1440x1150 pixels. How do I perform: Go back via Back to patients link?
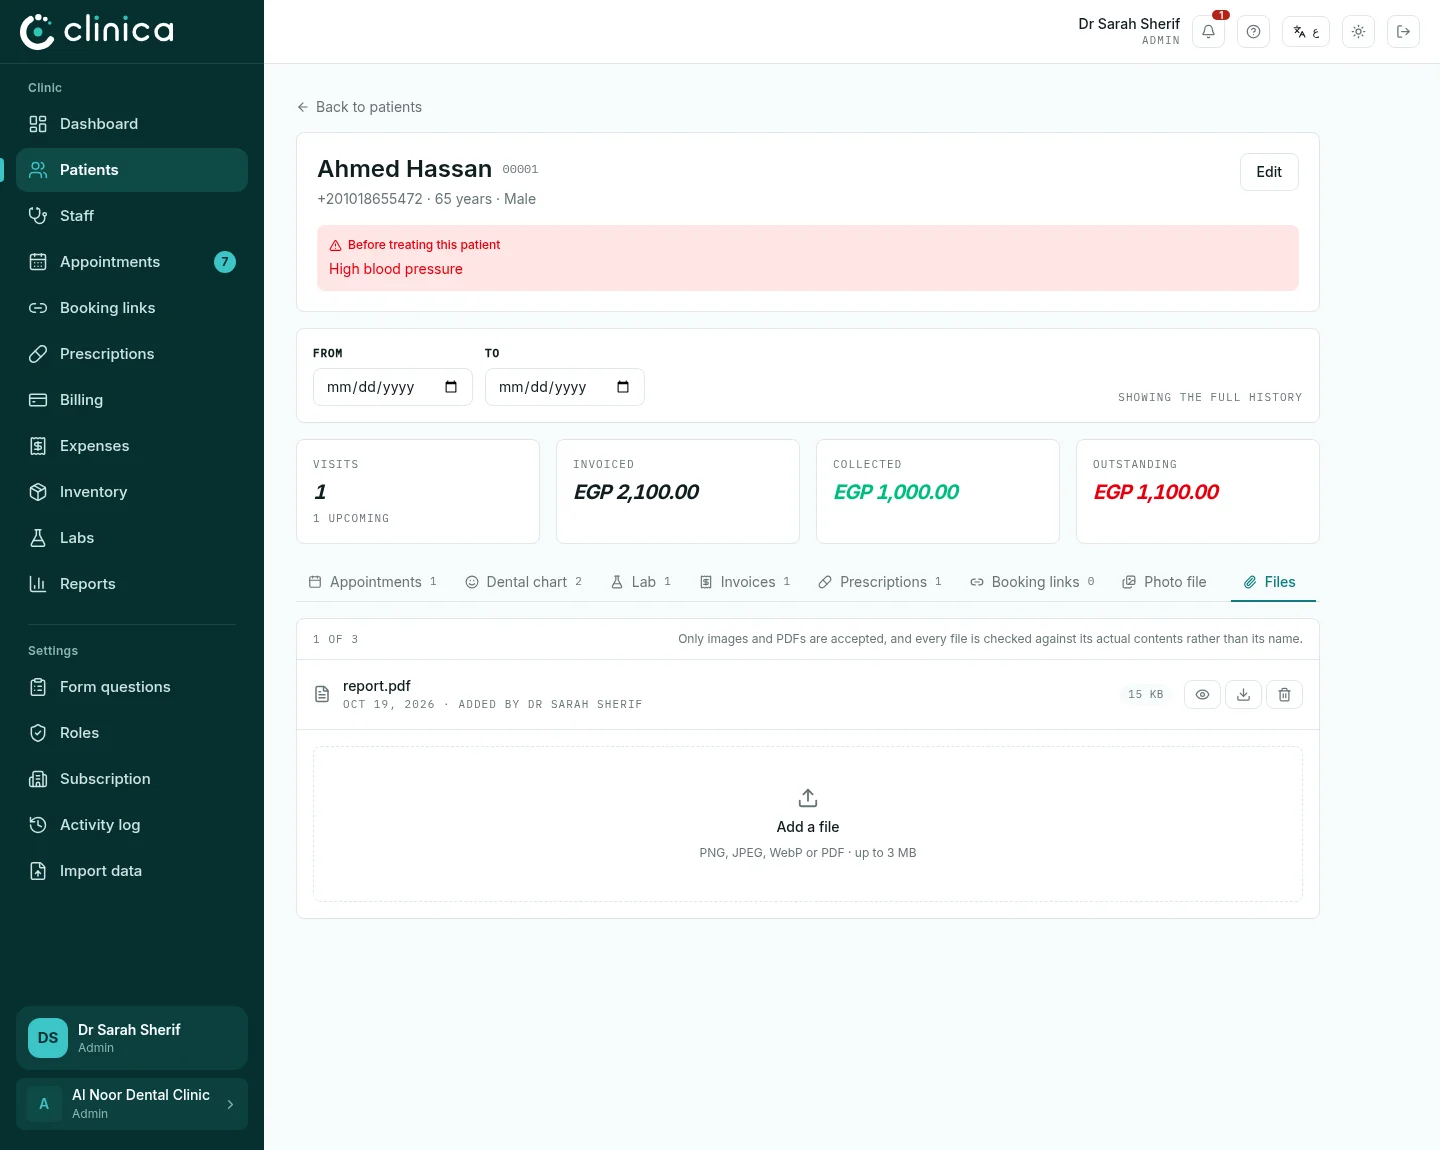click(x=359, y=107)
